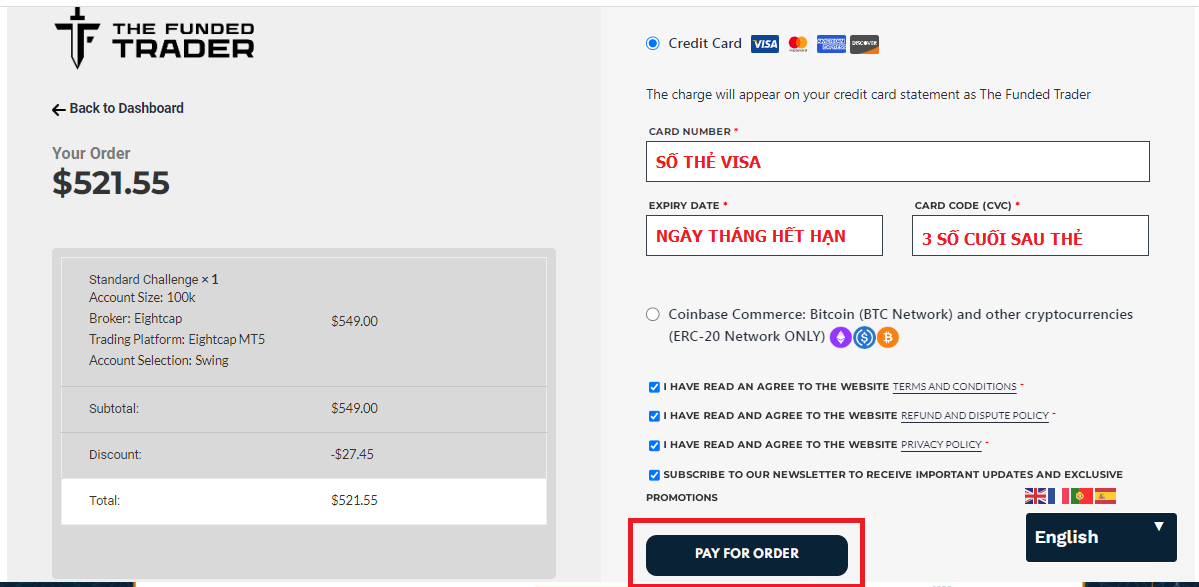
Task: Click the Visa card icon
Action: [x=765, y=44]
